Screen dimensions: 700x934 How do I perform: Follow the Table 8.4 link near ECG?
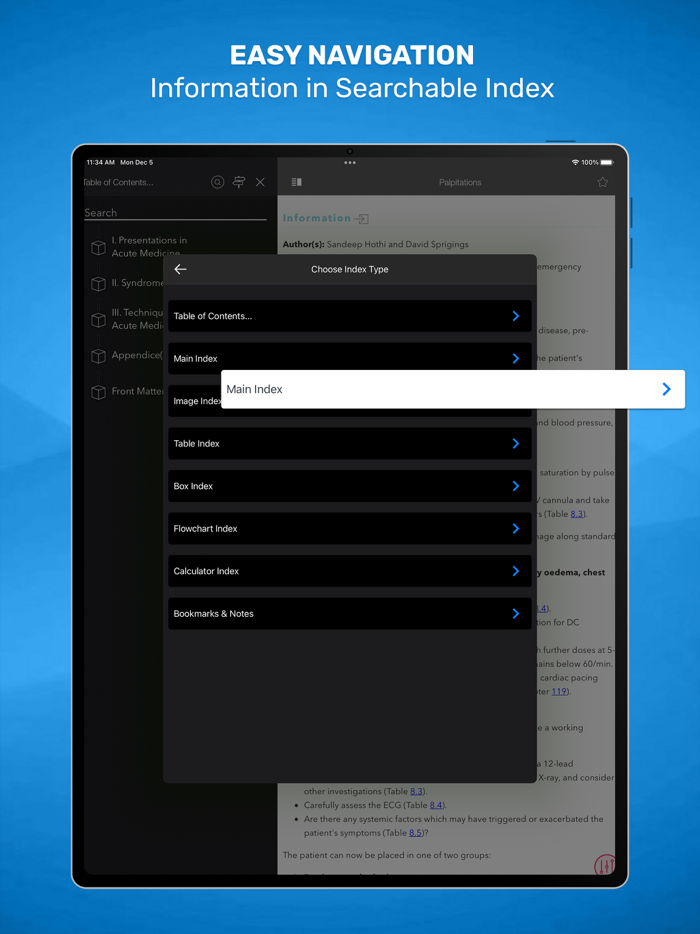coord(436,805)
